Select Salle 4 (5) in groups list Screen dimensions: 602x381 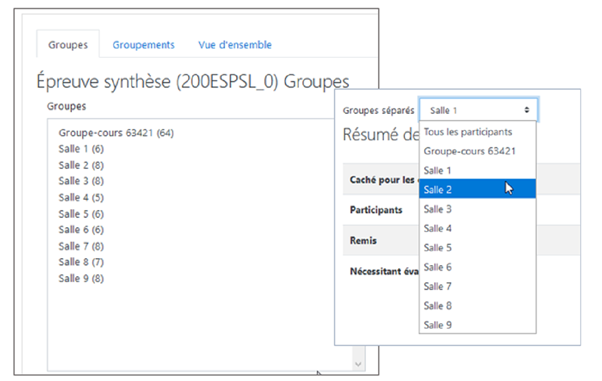(x=81, y=197)
